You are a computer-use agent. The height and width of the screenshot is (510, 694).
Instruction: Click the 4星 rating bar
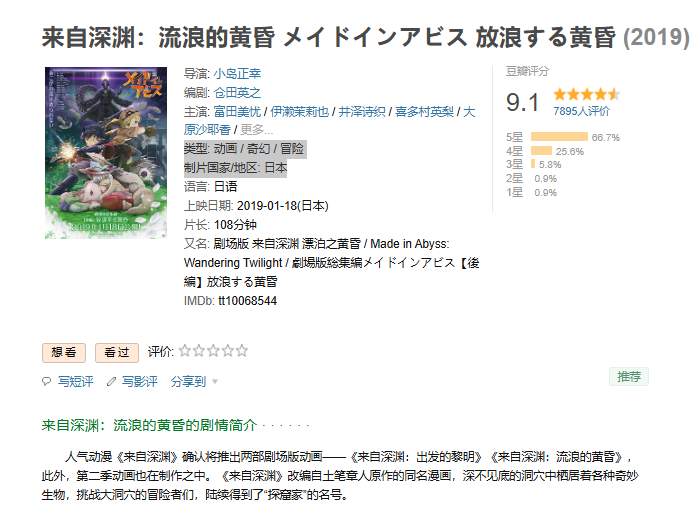(x=541, y=151)
